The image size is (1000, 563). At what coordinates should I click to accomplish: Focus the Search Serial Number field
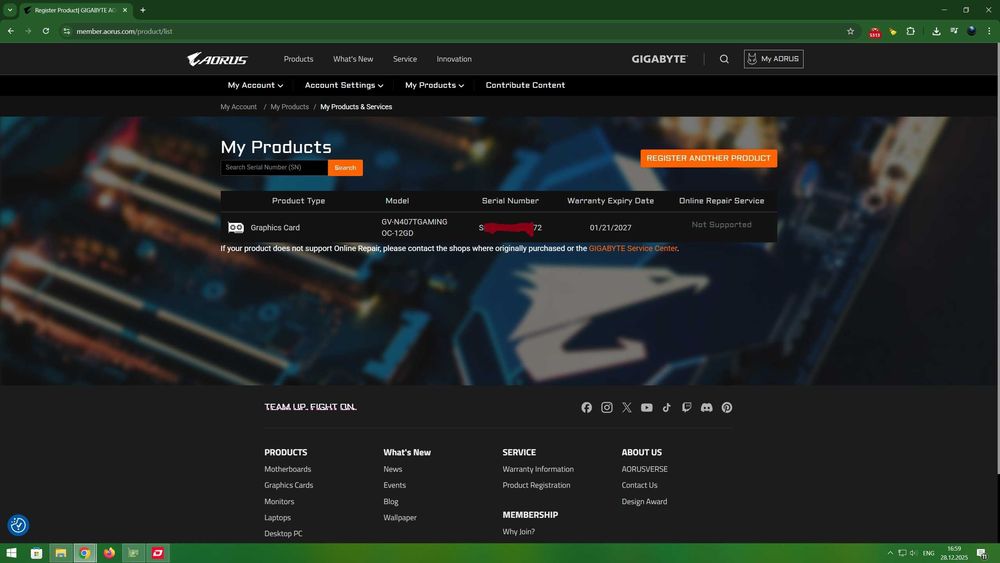[274, 168]
